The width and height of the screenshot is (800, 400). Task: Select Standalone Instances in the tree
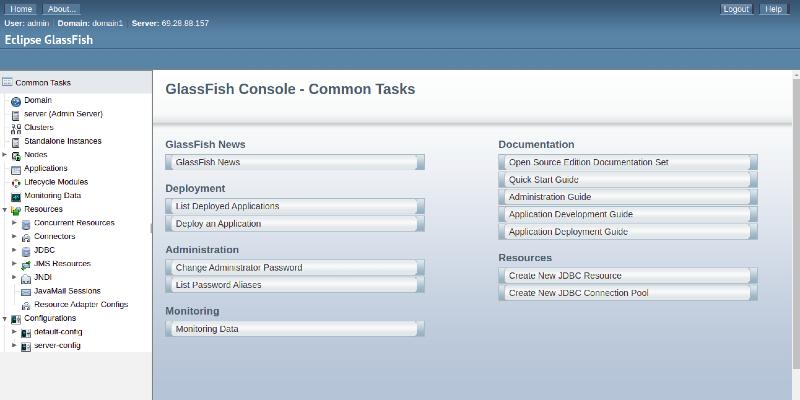63,141
